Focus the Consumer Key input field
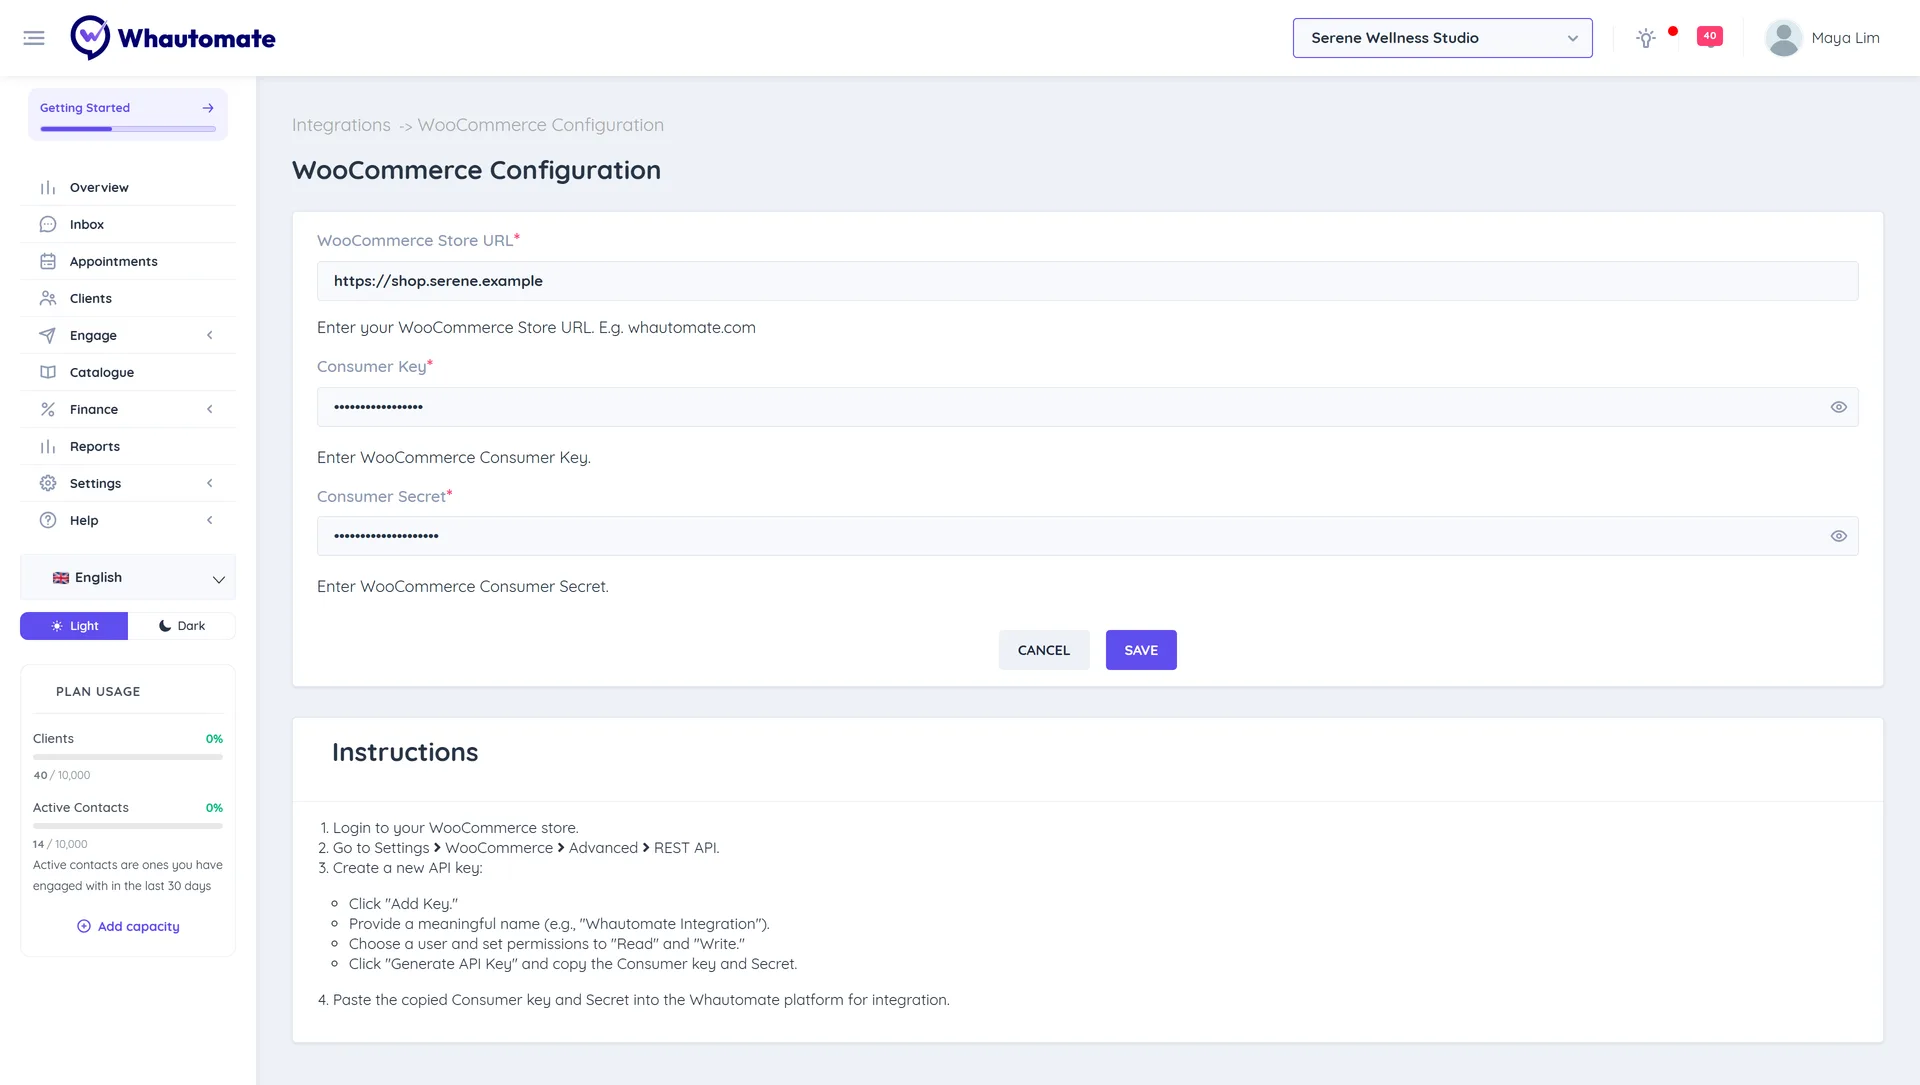 click(1087, 407)
